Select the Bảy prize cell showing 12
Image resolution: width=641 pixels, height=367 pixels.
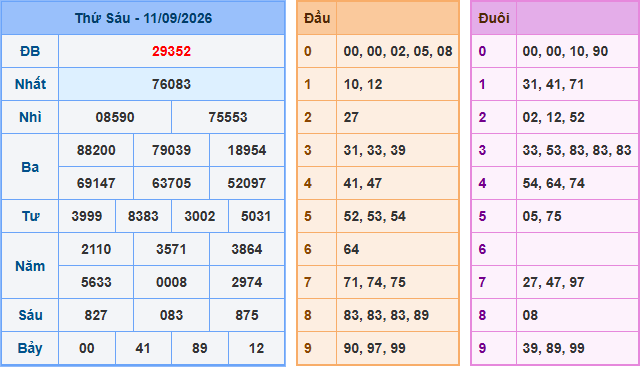256,348
